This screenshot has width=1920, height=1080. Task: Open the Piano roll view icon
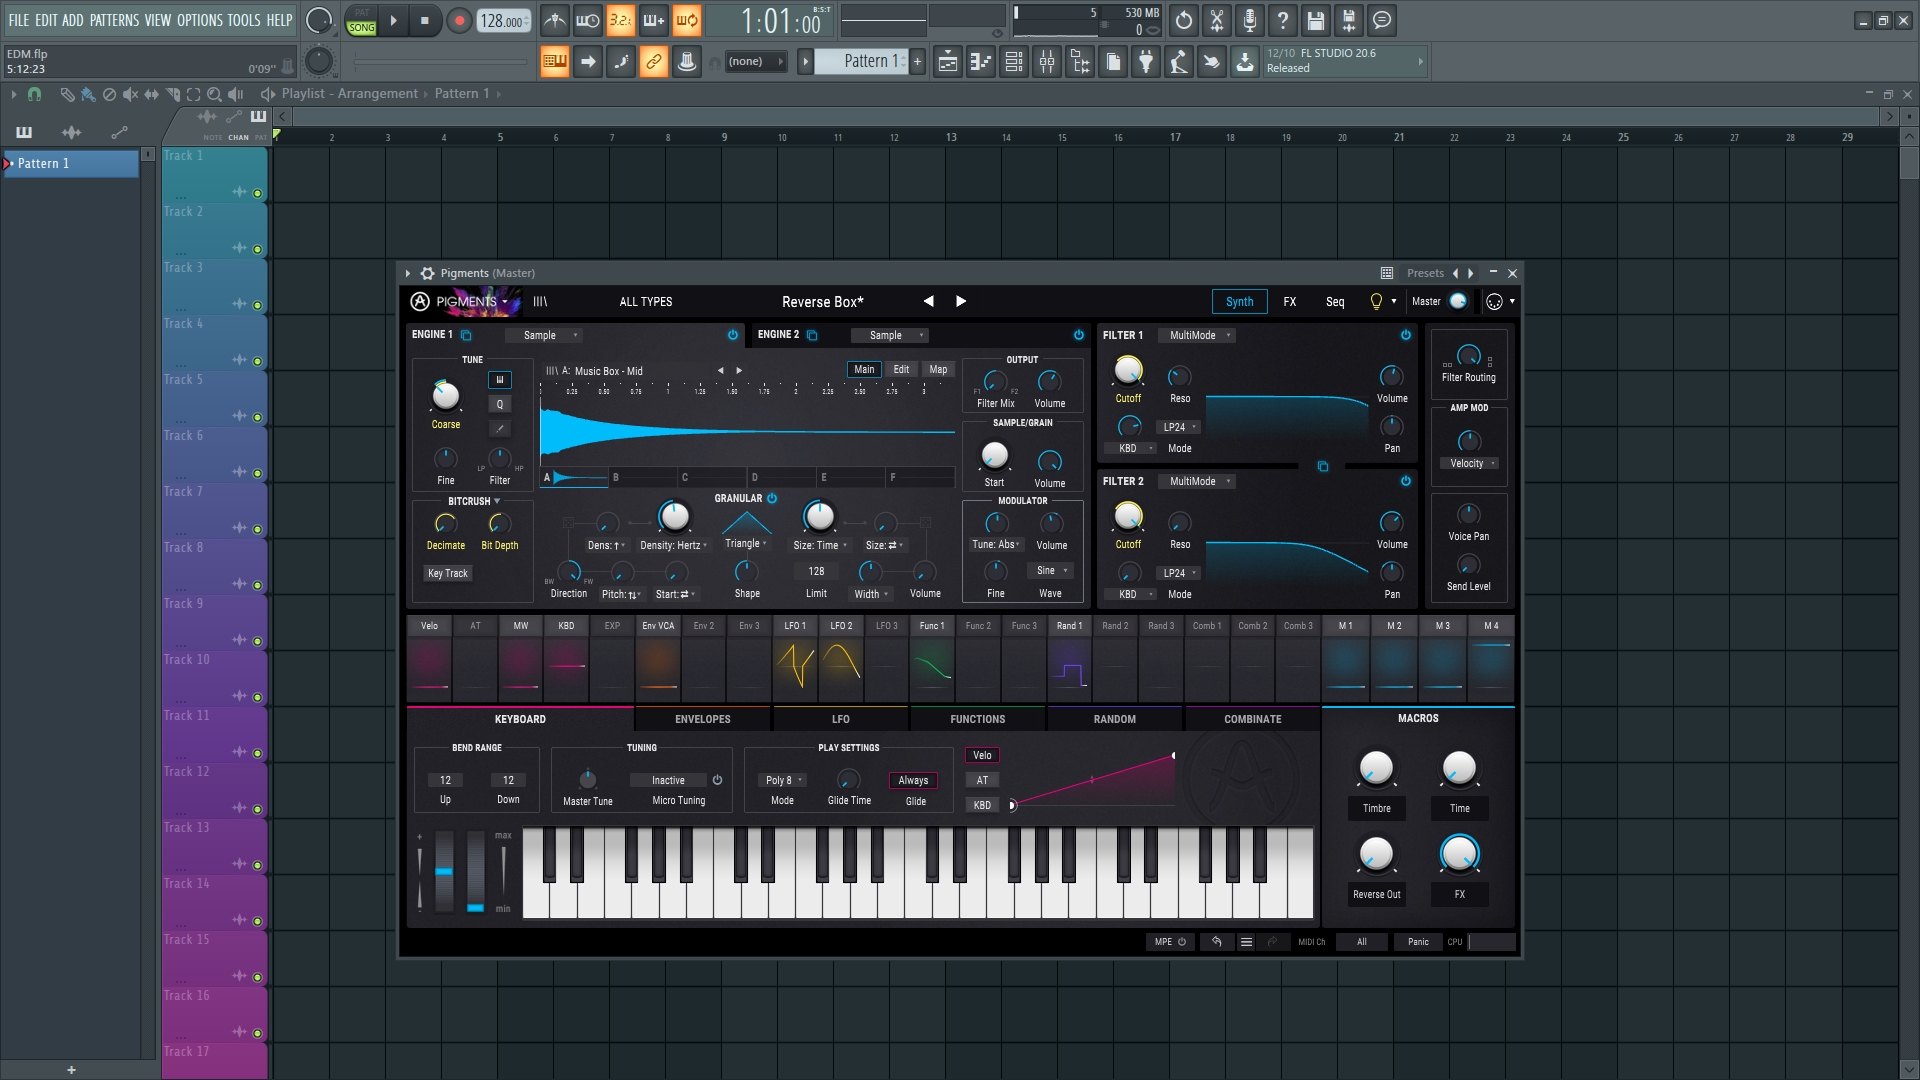coord(981,62)
